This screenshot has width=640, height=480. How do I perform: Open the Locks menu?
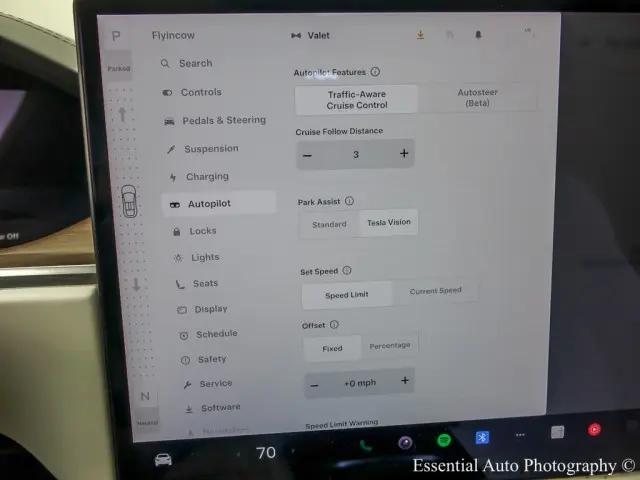194,231
